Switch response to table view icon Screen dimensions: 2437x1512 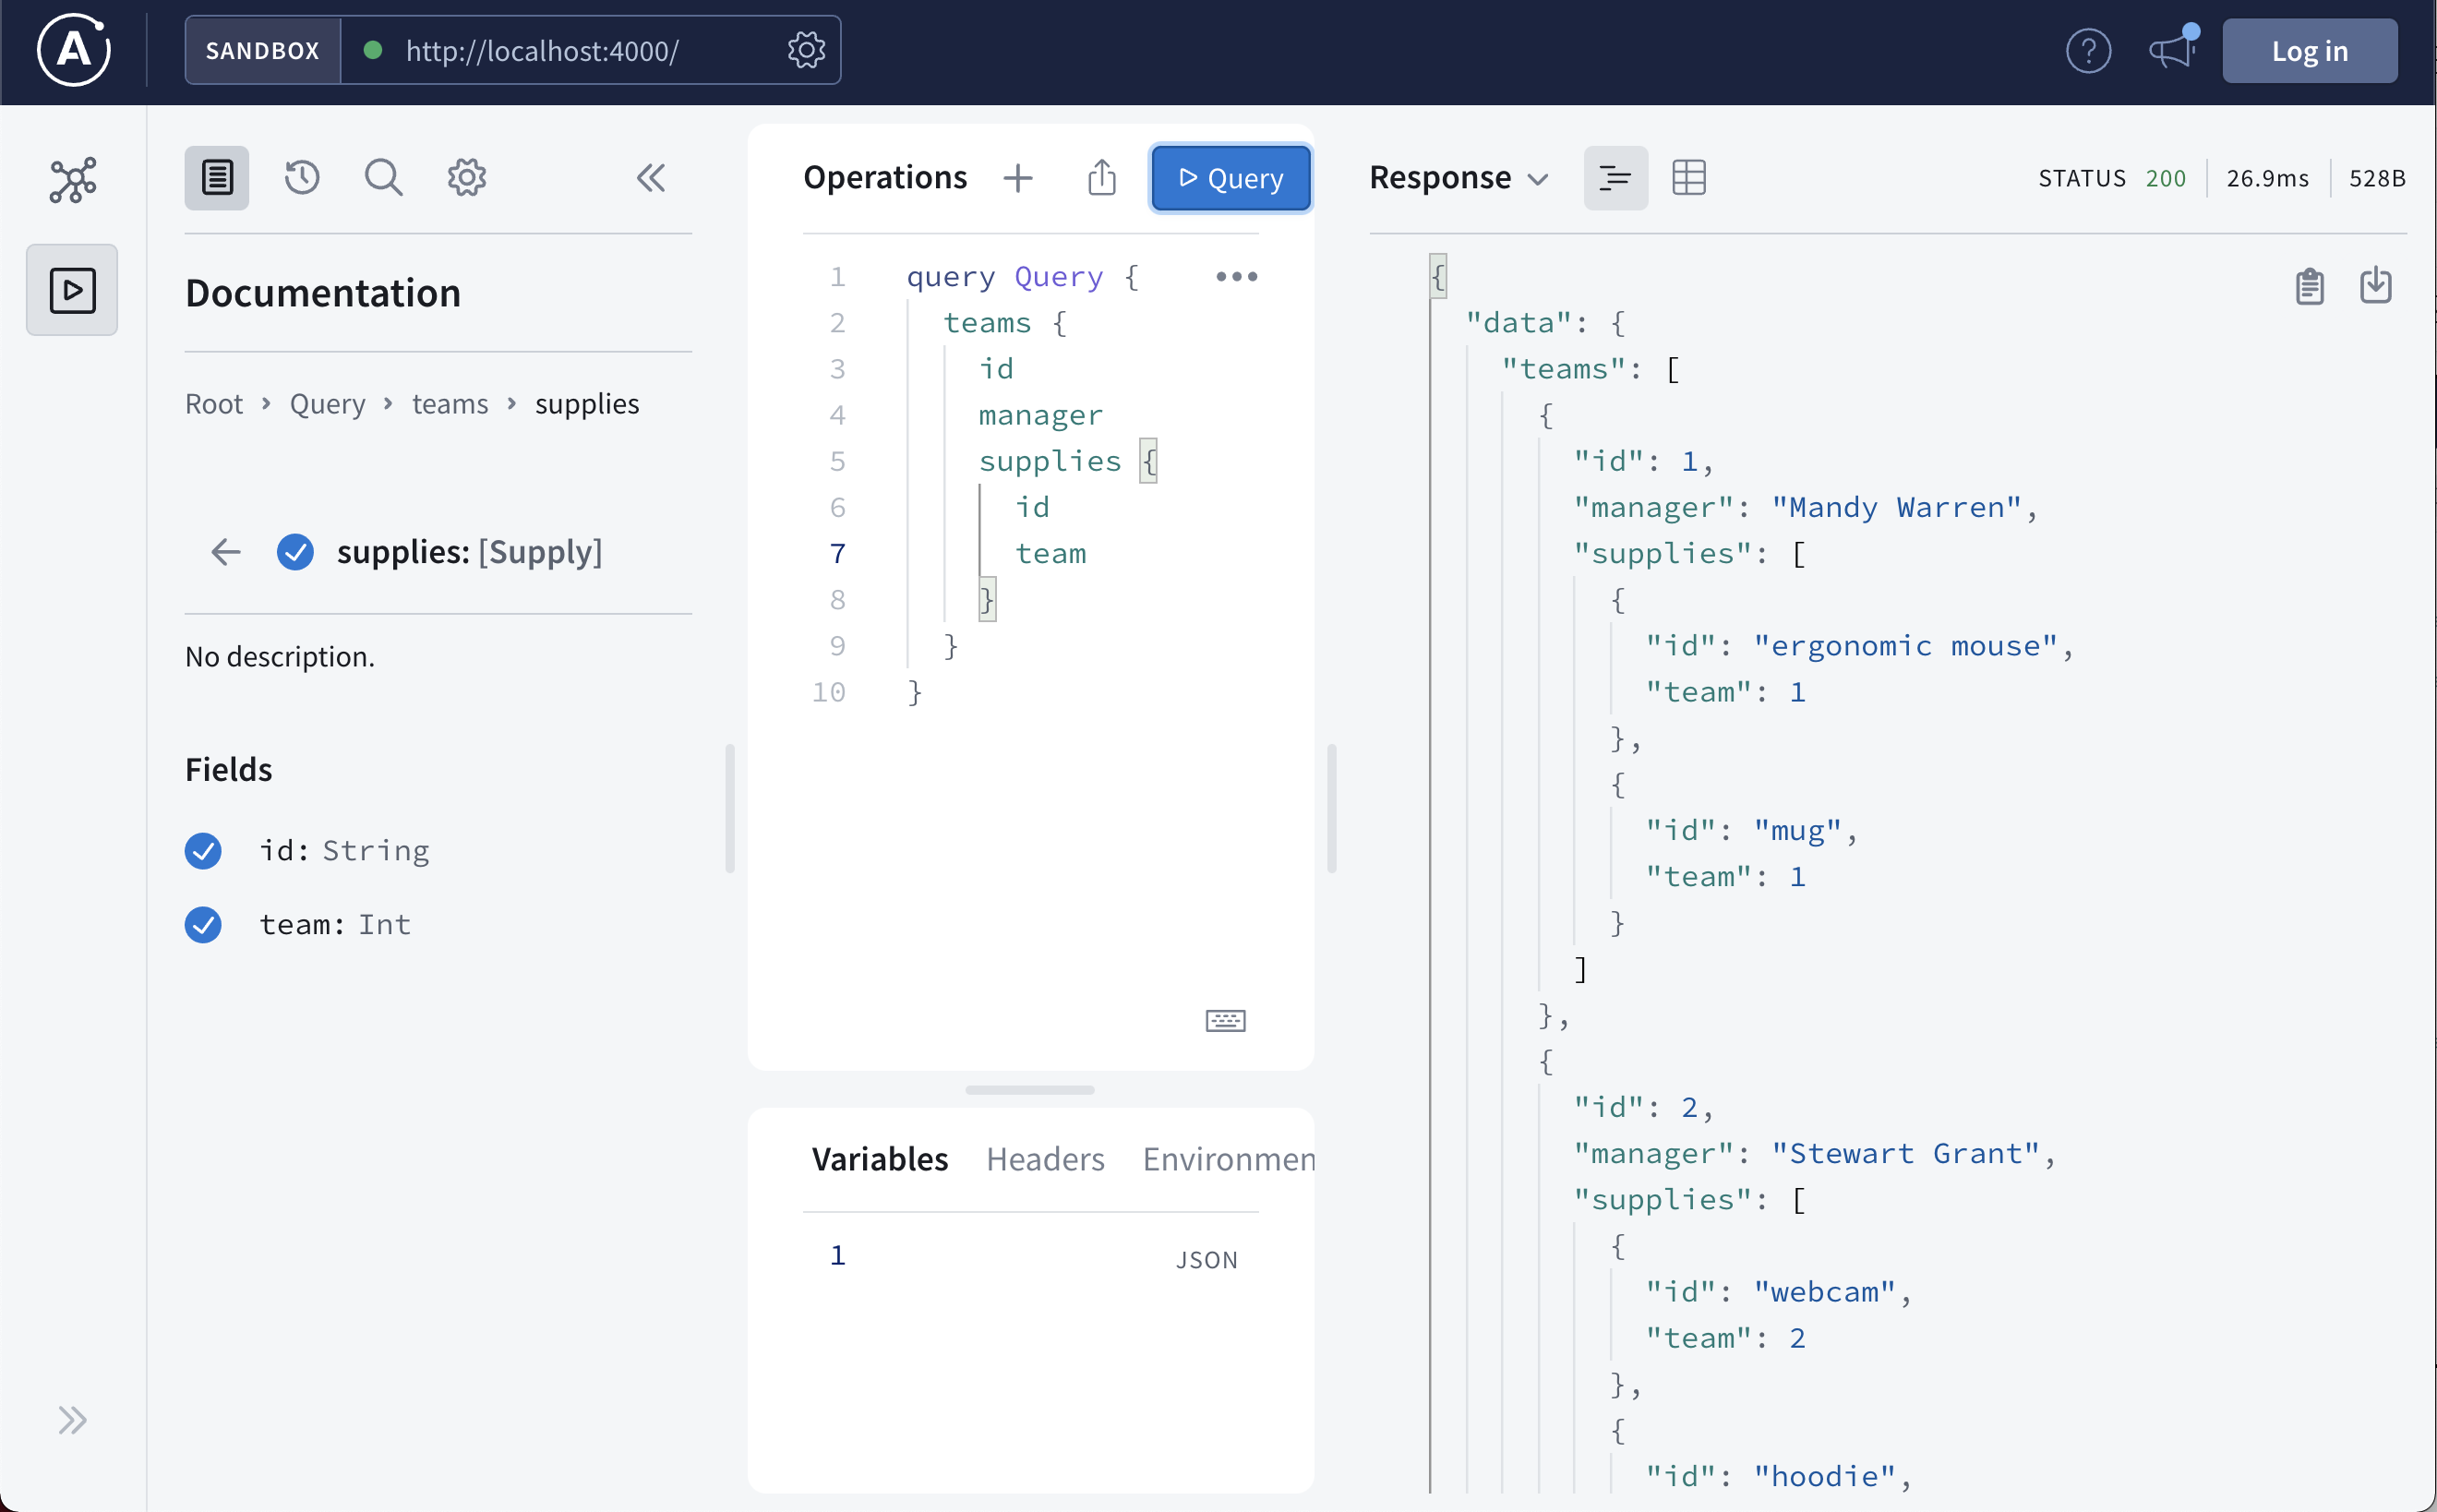tap(1688, 178)
